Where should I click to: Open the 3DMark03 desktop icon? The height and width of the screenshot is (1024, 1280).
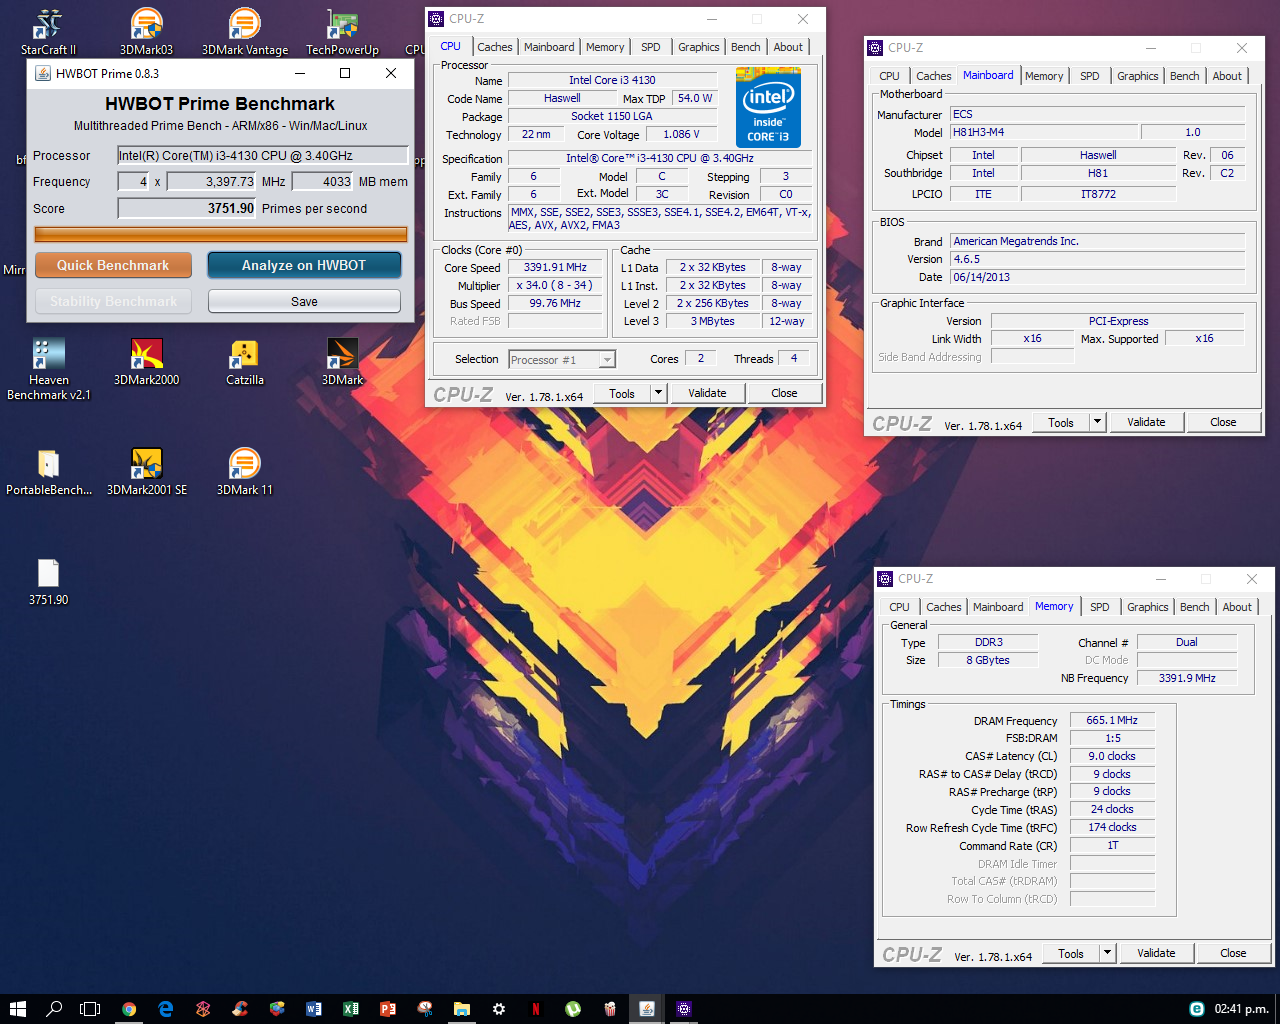[x=146, y=30]
